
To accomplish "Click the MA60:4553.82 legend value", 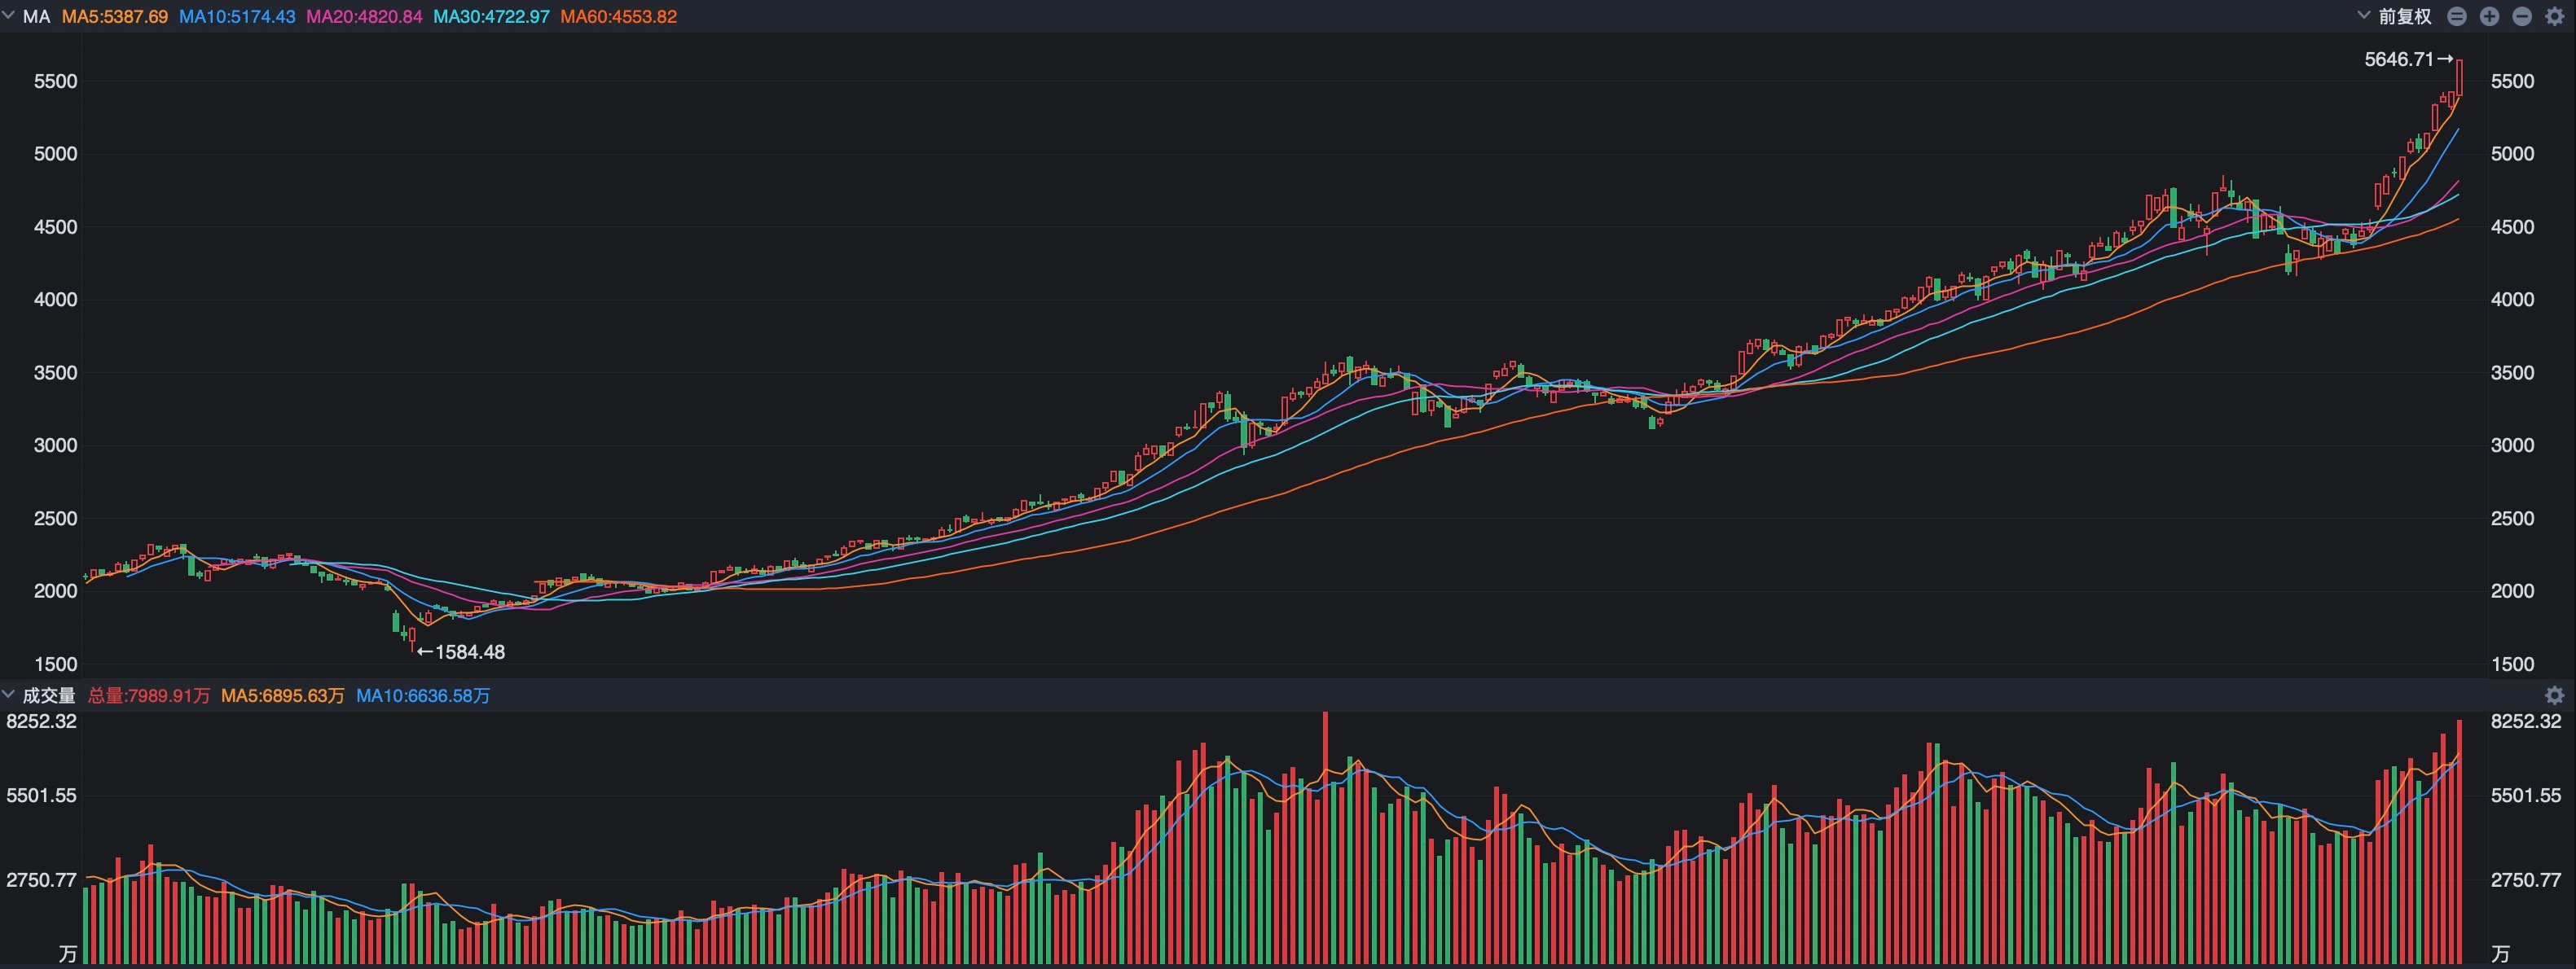I will click(619, 16).
